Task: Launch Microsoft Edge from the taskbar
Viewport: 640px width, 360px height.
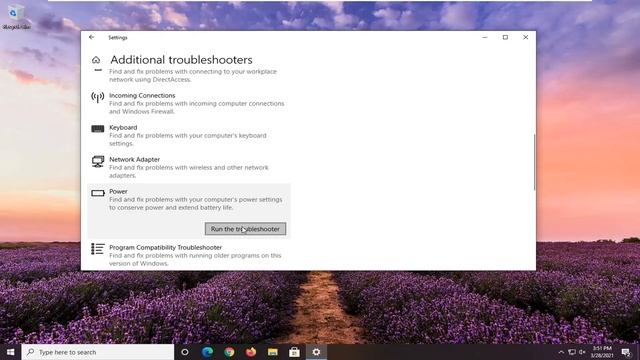Action: 207,352
